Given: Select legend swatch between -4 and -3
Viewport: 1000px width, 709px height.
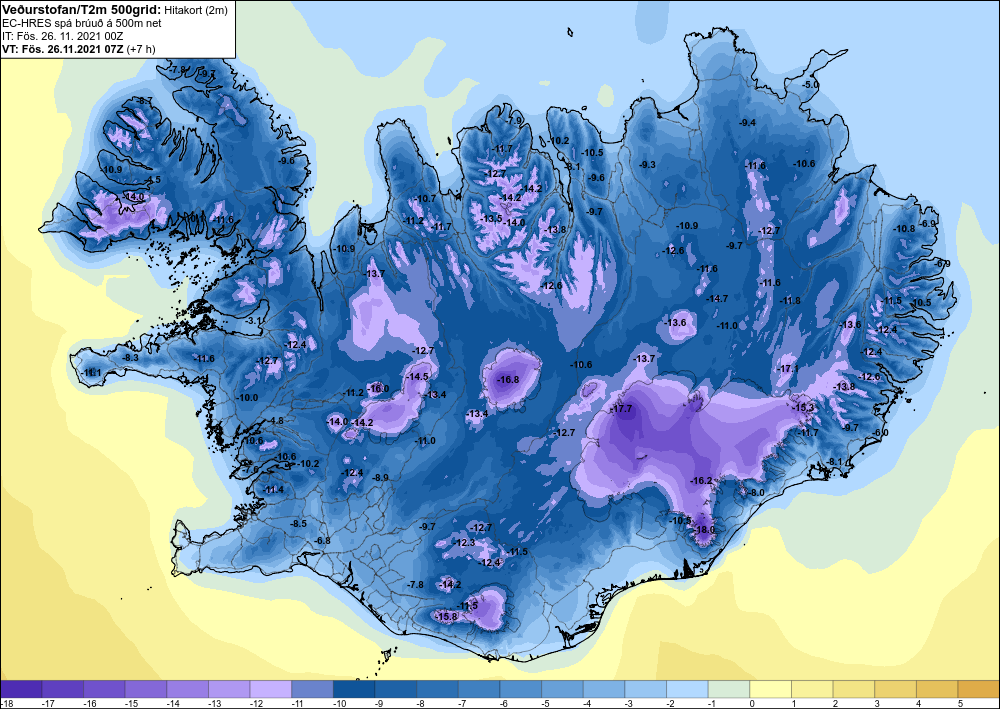Looking at the screenshot, I should coord(604,689).
